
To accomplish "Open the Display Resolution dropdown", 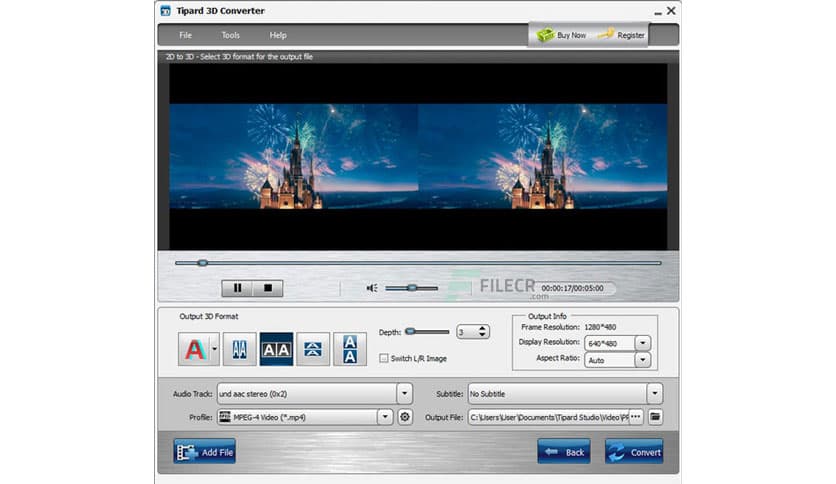I will tap(642, 343).
